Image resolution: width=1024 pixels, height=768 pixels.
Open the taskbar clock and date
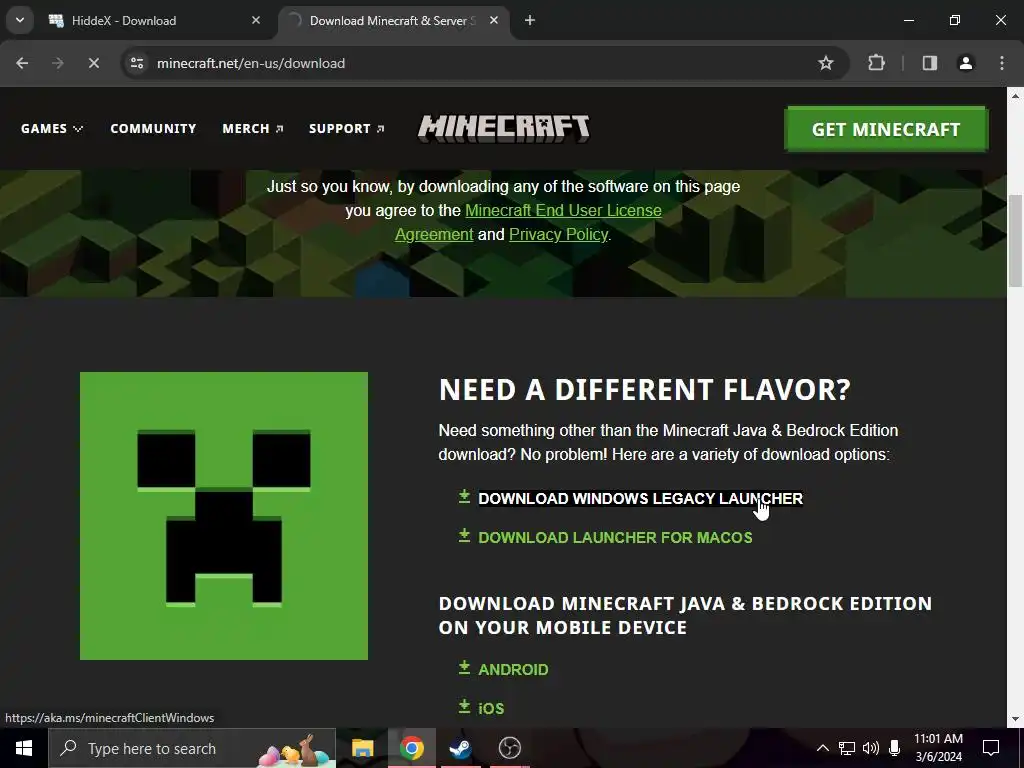(938, 748)
